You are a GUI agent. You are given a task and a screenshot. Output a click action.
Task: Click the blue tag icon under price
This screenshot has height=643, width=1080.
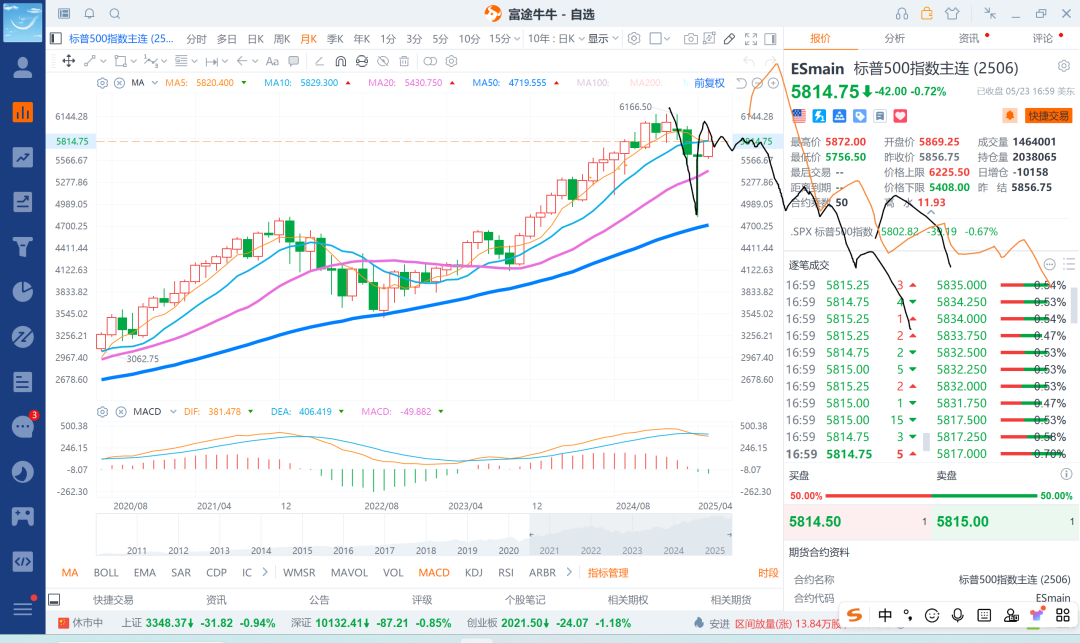pyautogui.click(x=860, y=116)
